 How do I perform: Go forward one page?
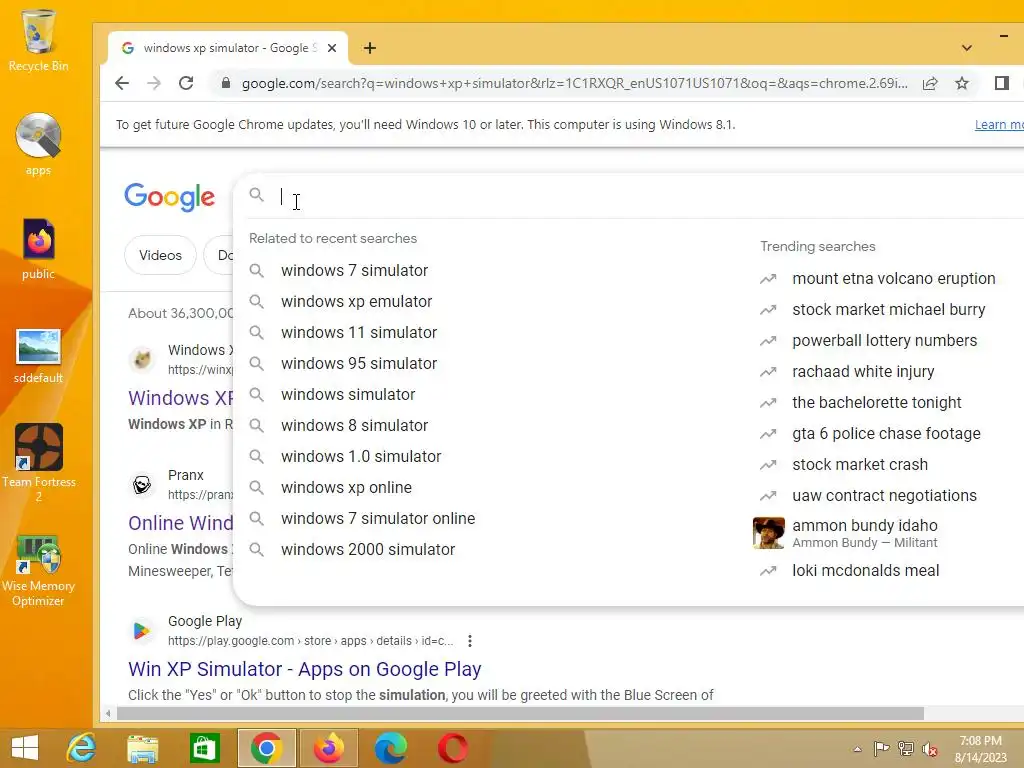pos(153,83)
